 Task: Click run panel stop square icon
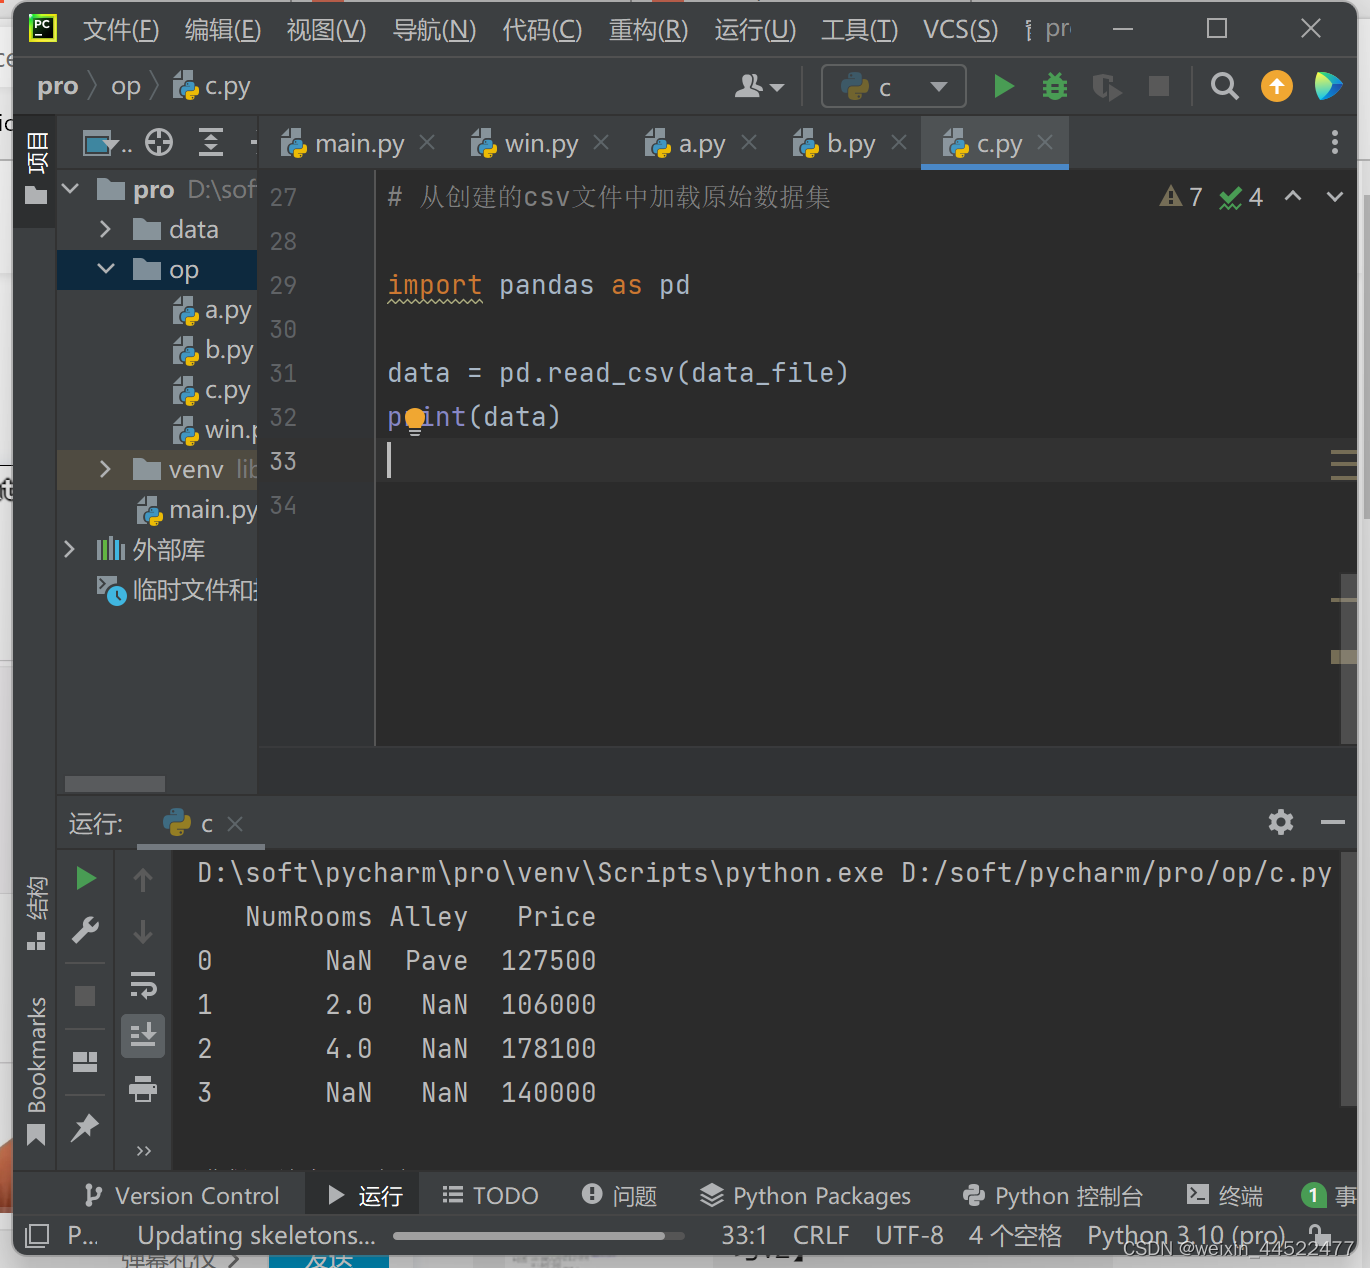tap(85, 996)
